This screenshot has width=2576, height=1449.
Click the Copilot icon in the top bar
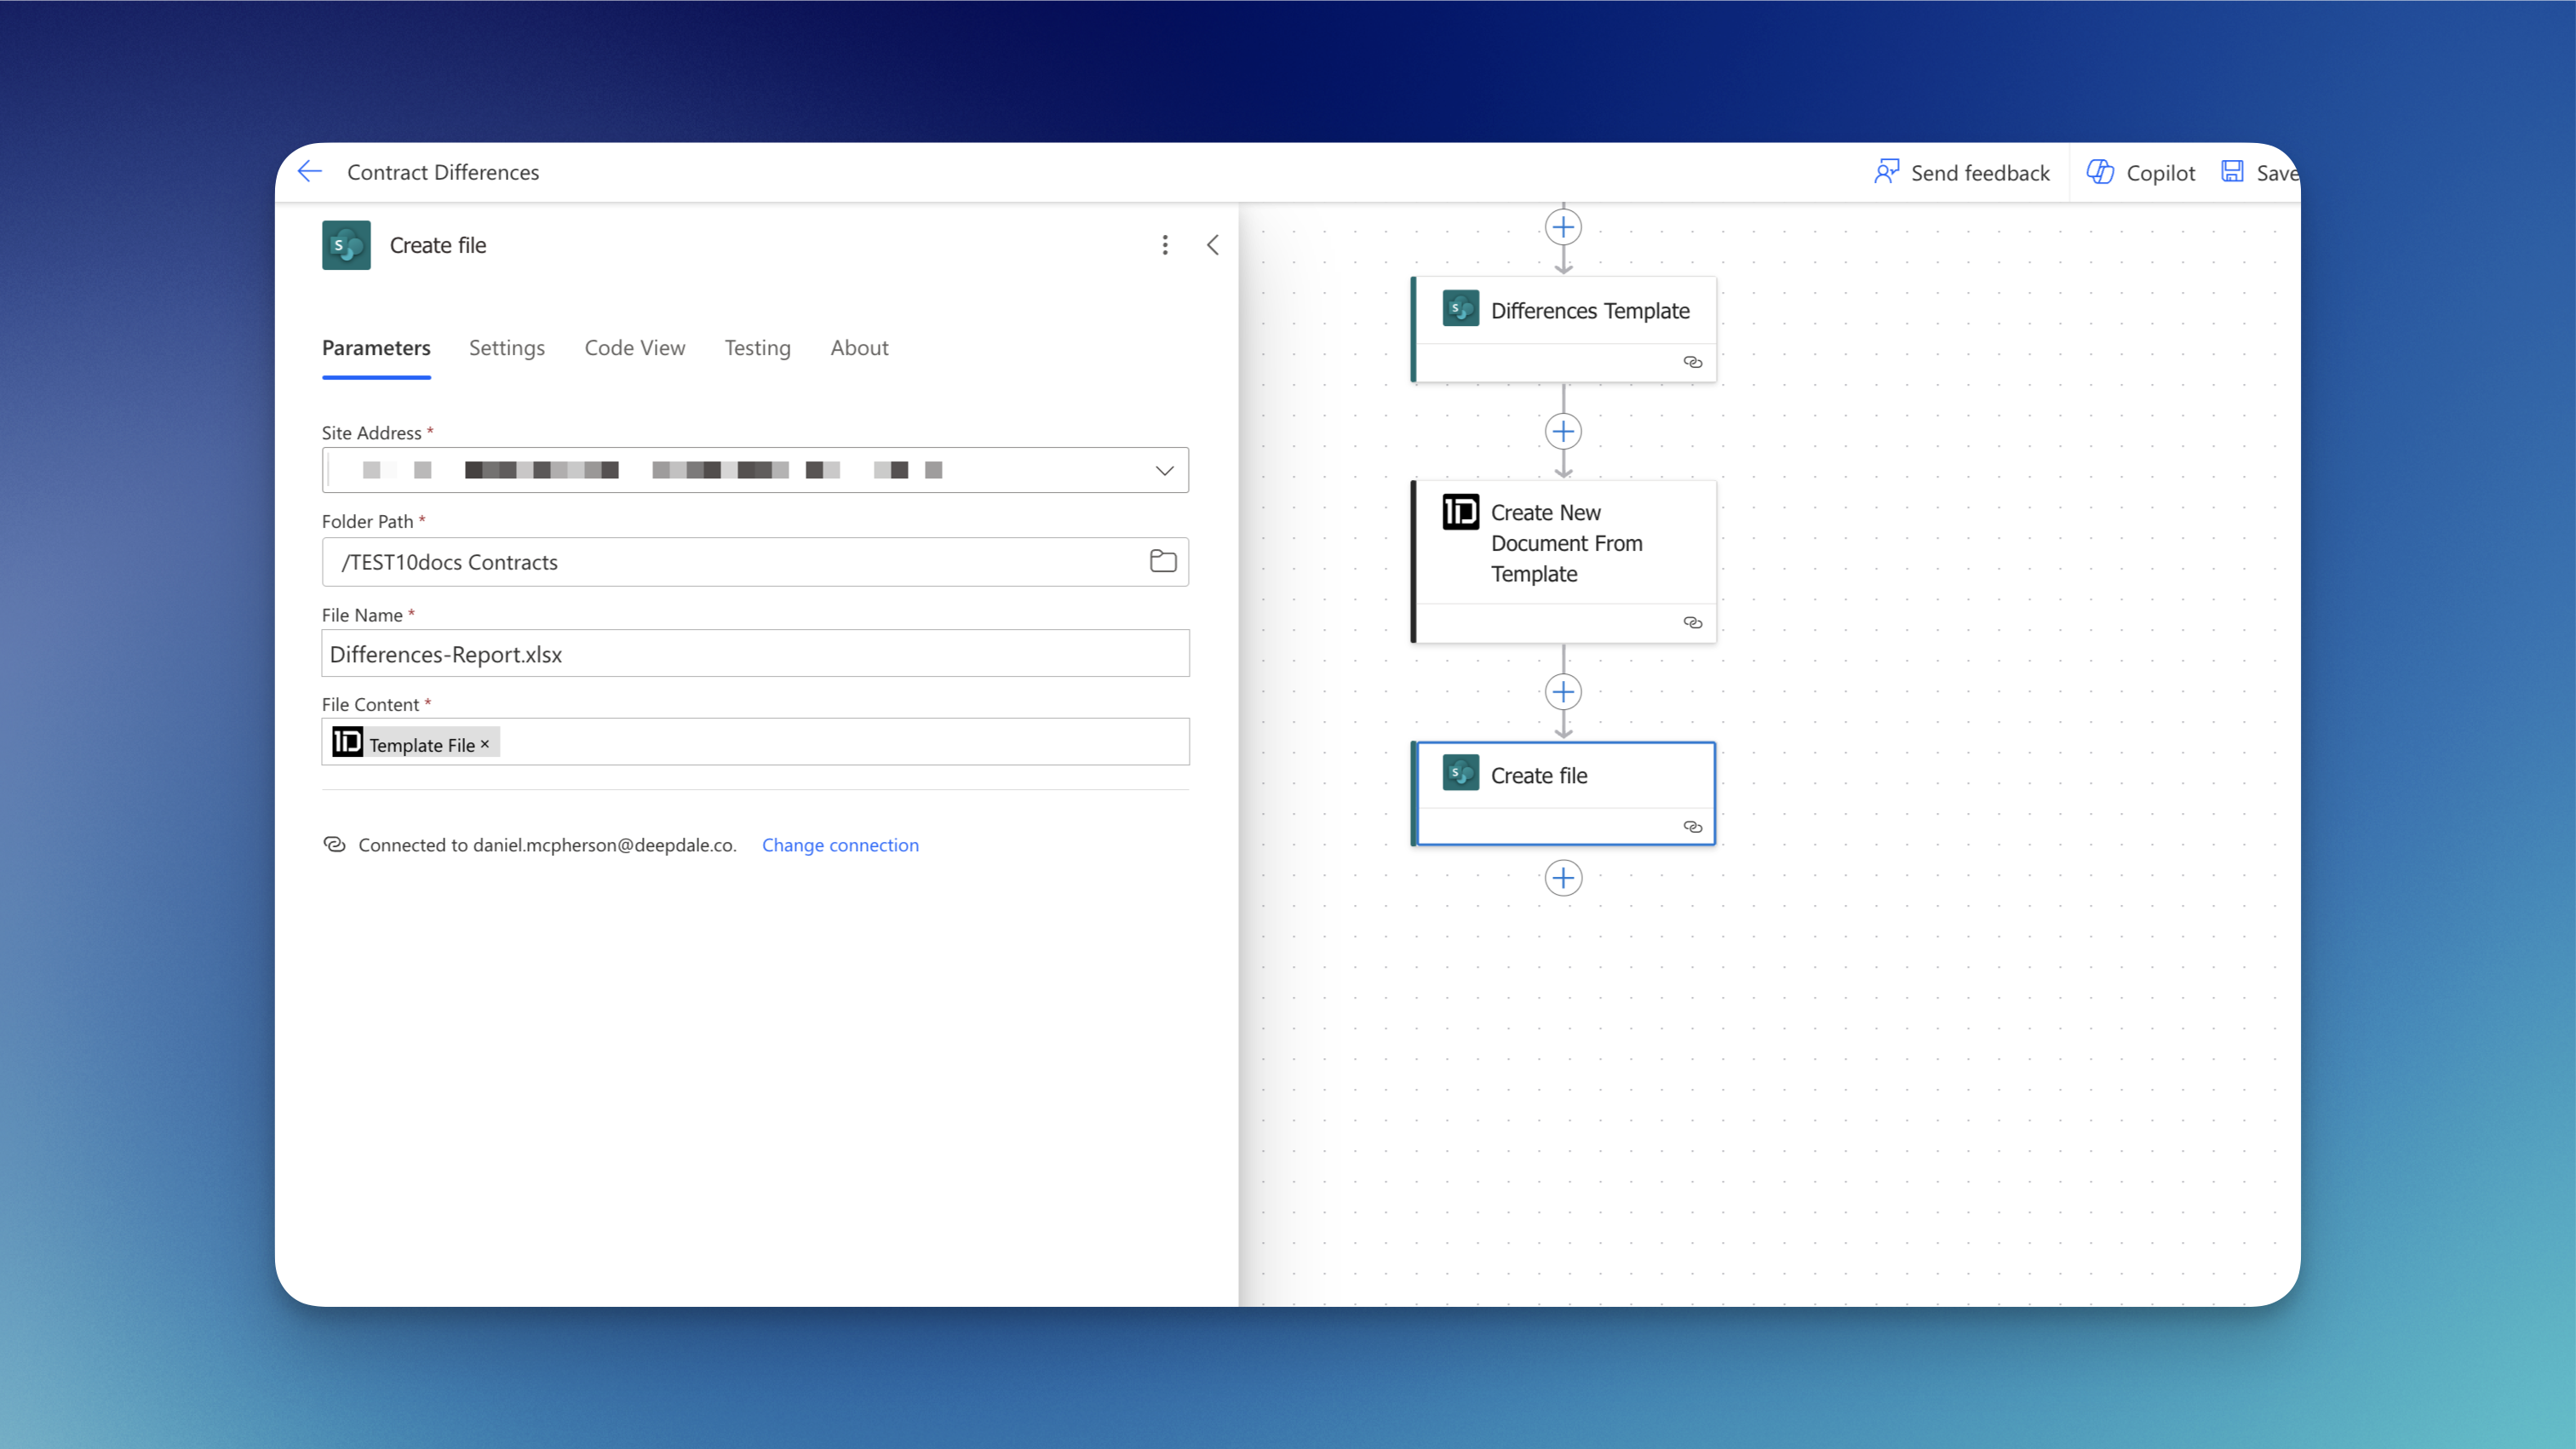(x=2100, y=172)
